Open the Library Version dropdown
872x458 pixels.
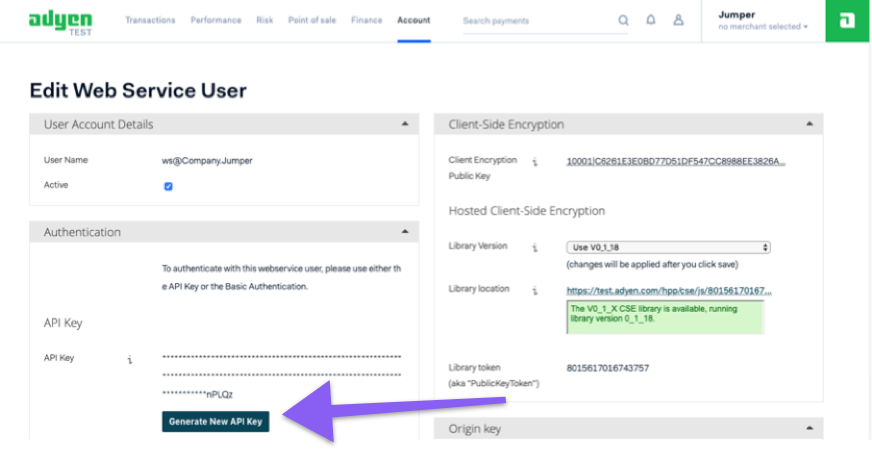tap(668, 247)
